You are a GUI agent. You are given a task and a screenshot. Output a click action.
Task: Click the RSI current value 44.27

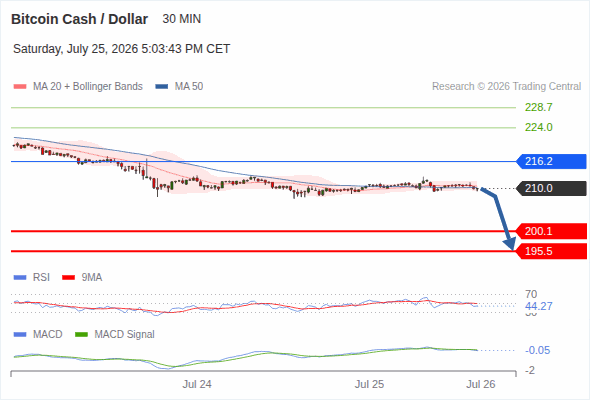click(539, 306)
